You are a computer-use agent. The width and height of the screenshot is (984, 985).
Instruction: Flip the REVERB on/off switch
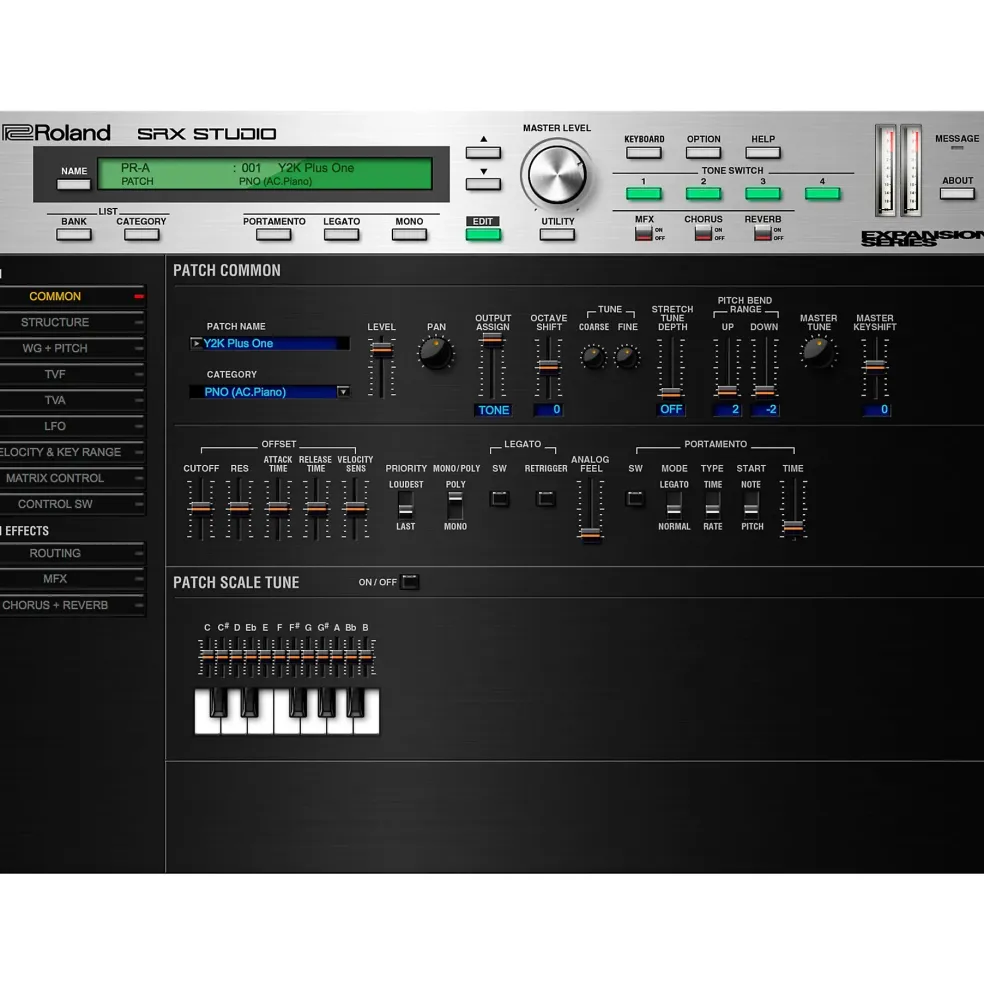[x=763, y=234]
